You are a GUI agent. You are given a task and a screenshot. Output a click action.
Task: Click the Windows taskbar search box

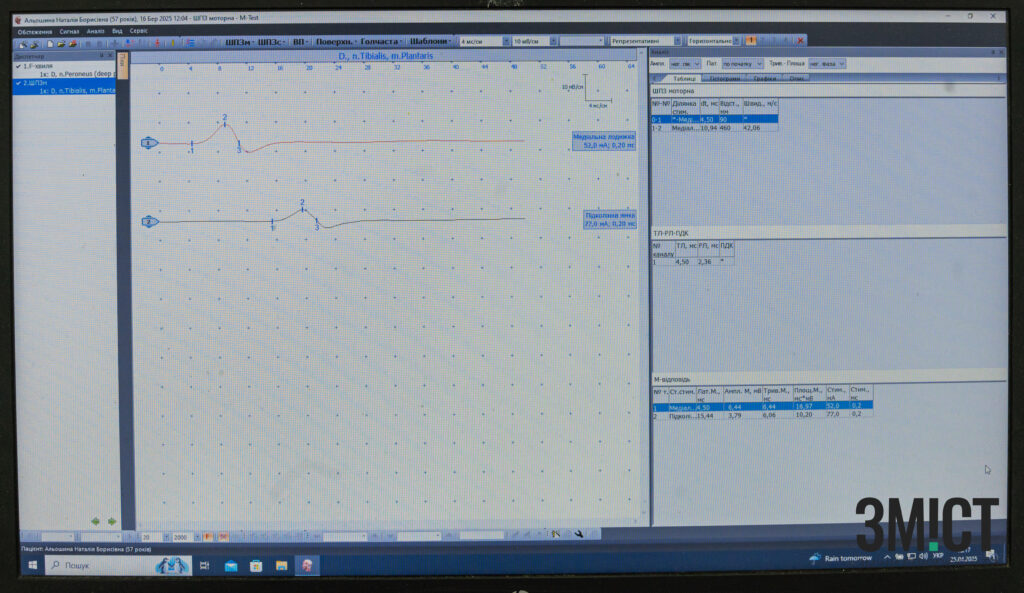[x=100, y=565]
